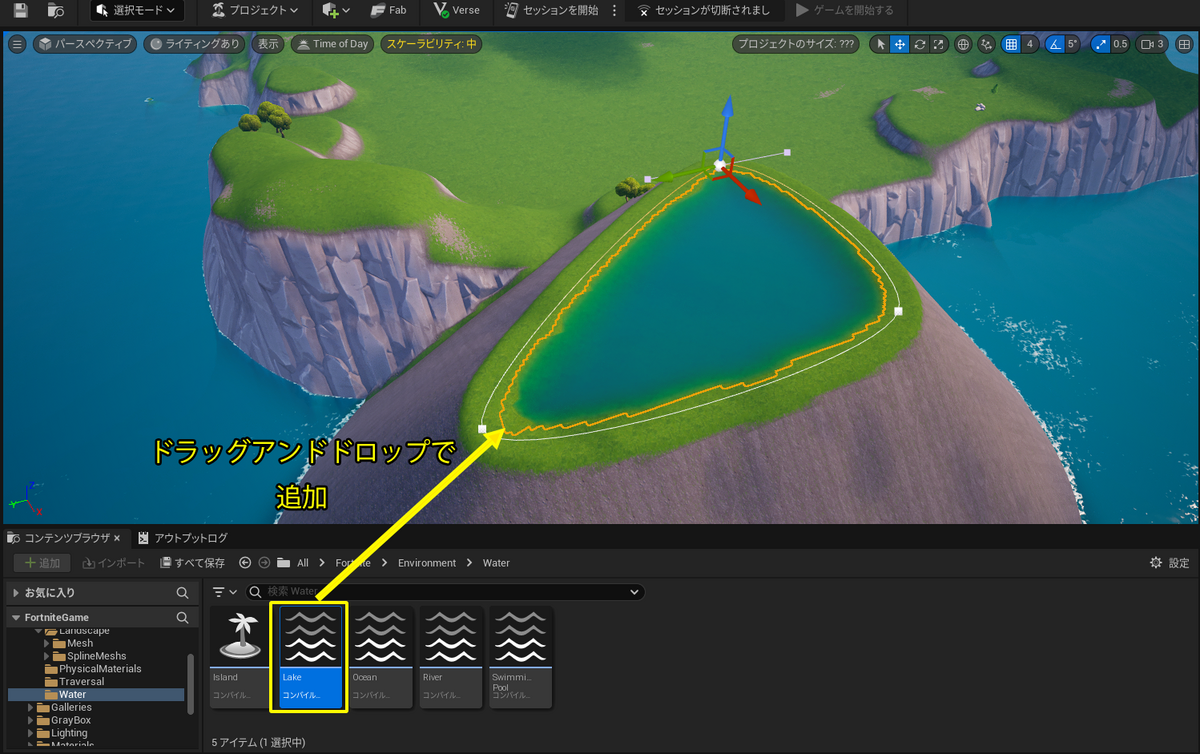Collapse the FortniteGame tree section
This screenshot has height=754, width=1200.
16,618
